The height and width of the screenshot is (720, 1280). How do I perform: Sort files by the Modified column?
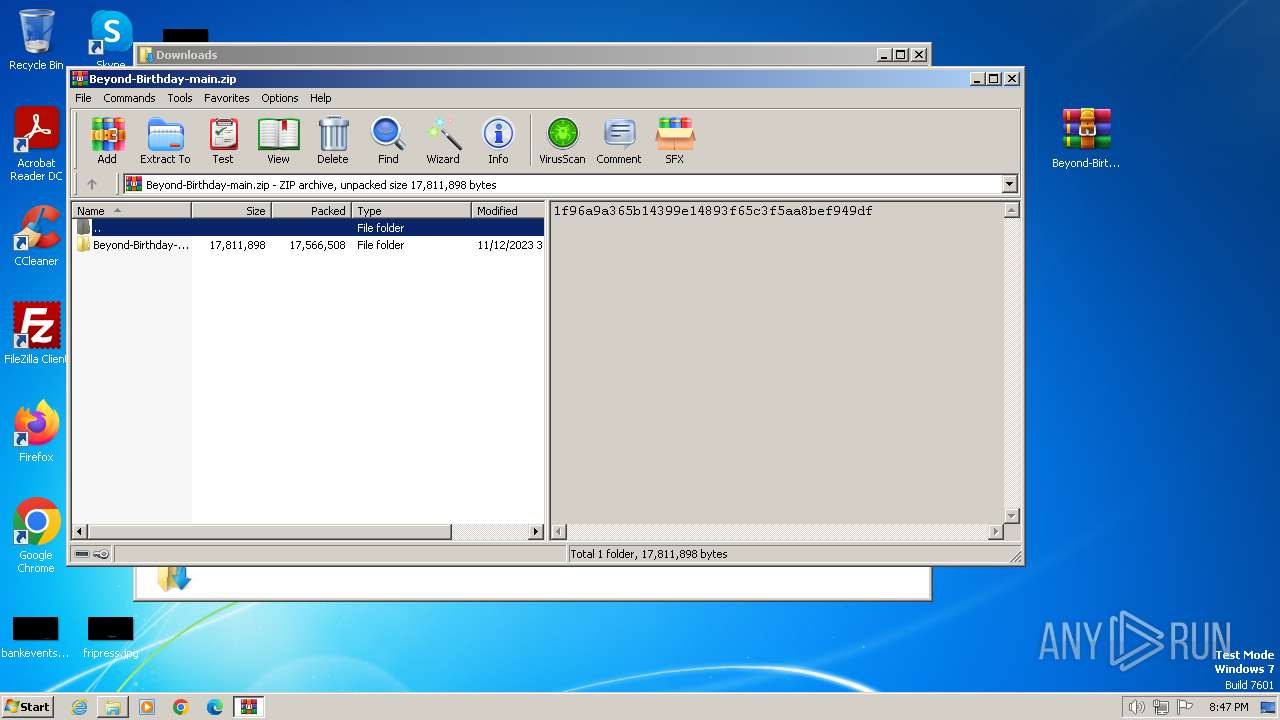click(x=508, y=210)
